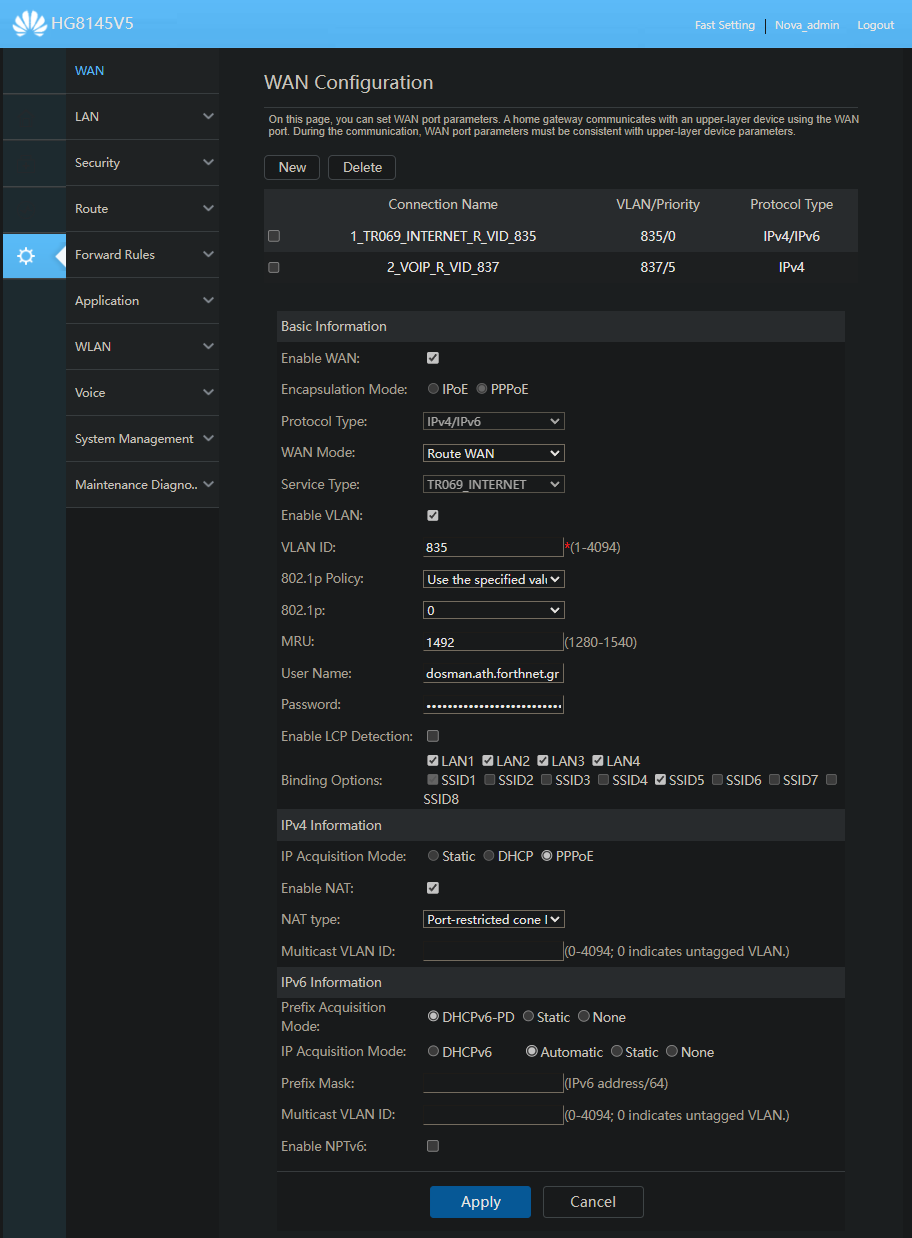Screen dimensions: 912x1238
Task: Toggle the SSID1 binding checkbox
Action: click(433, 780)
